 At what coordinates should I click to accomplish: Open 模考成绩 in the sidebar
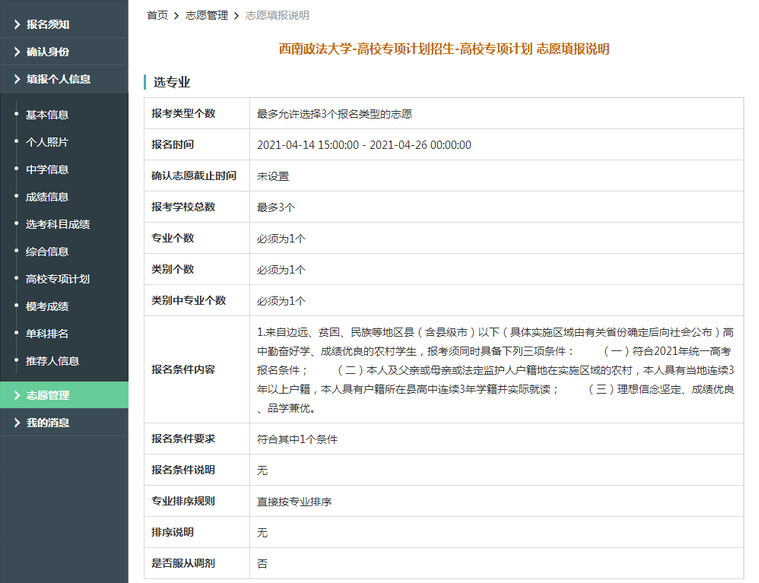pyautogui.click(x=47, y=306)
